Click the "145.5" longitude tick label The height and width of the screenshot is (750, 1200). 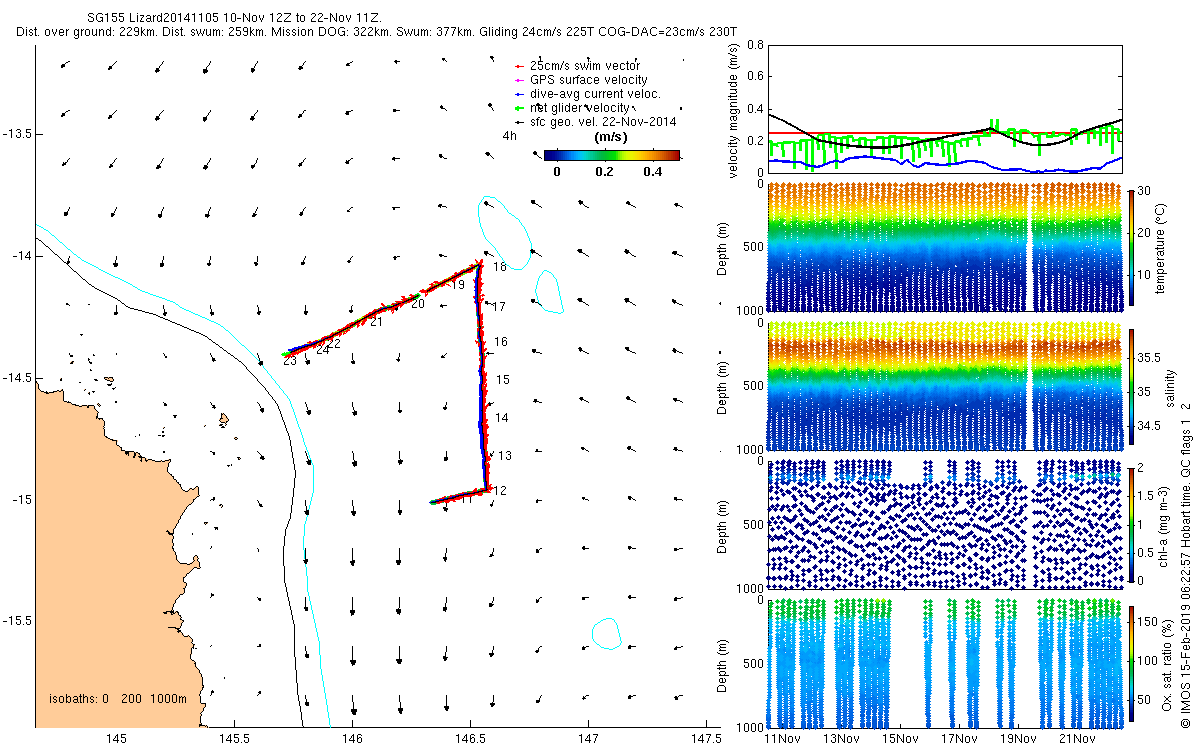click(234, 739)
